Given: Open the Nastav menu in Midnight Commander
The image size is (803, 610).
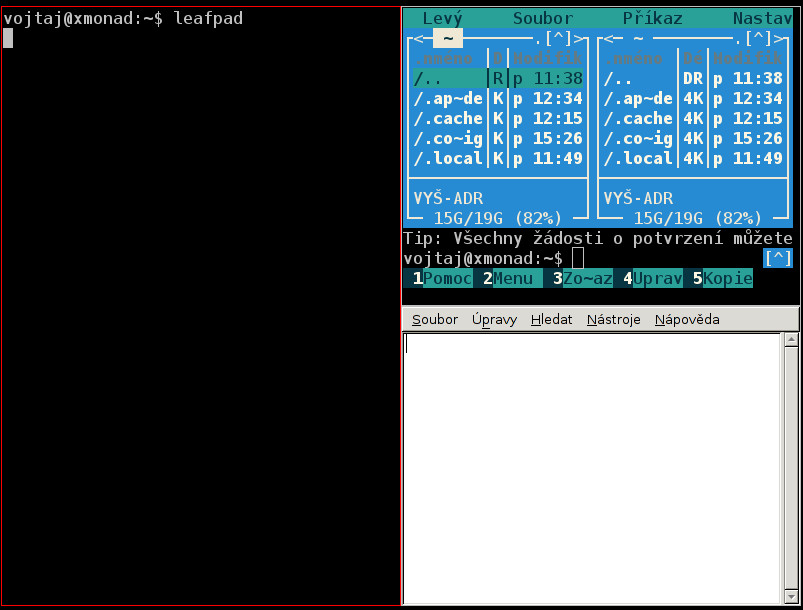Looking at the screenshot, I should [762, 17].
